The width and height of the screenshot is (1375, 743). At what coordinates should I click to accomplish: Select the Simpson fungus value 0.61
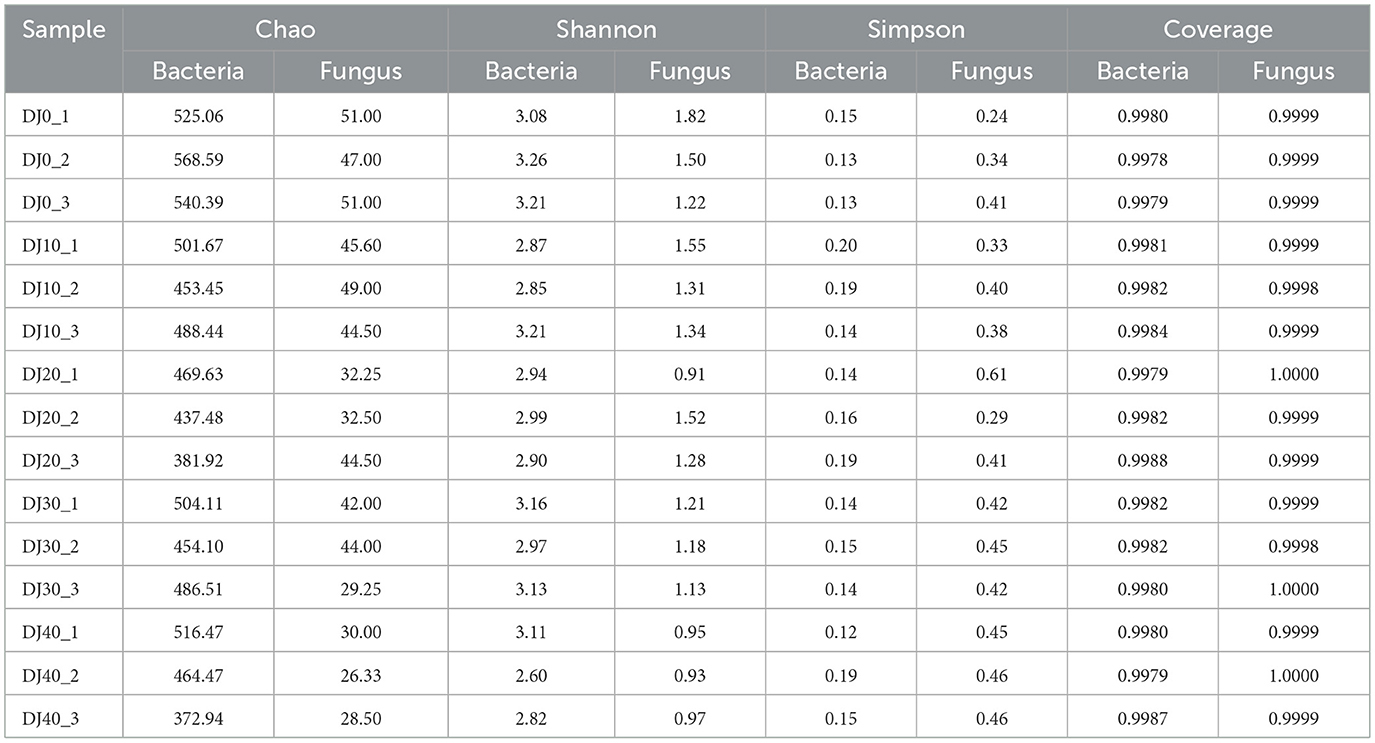(x=992, y=374)
